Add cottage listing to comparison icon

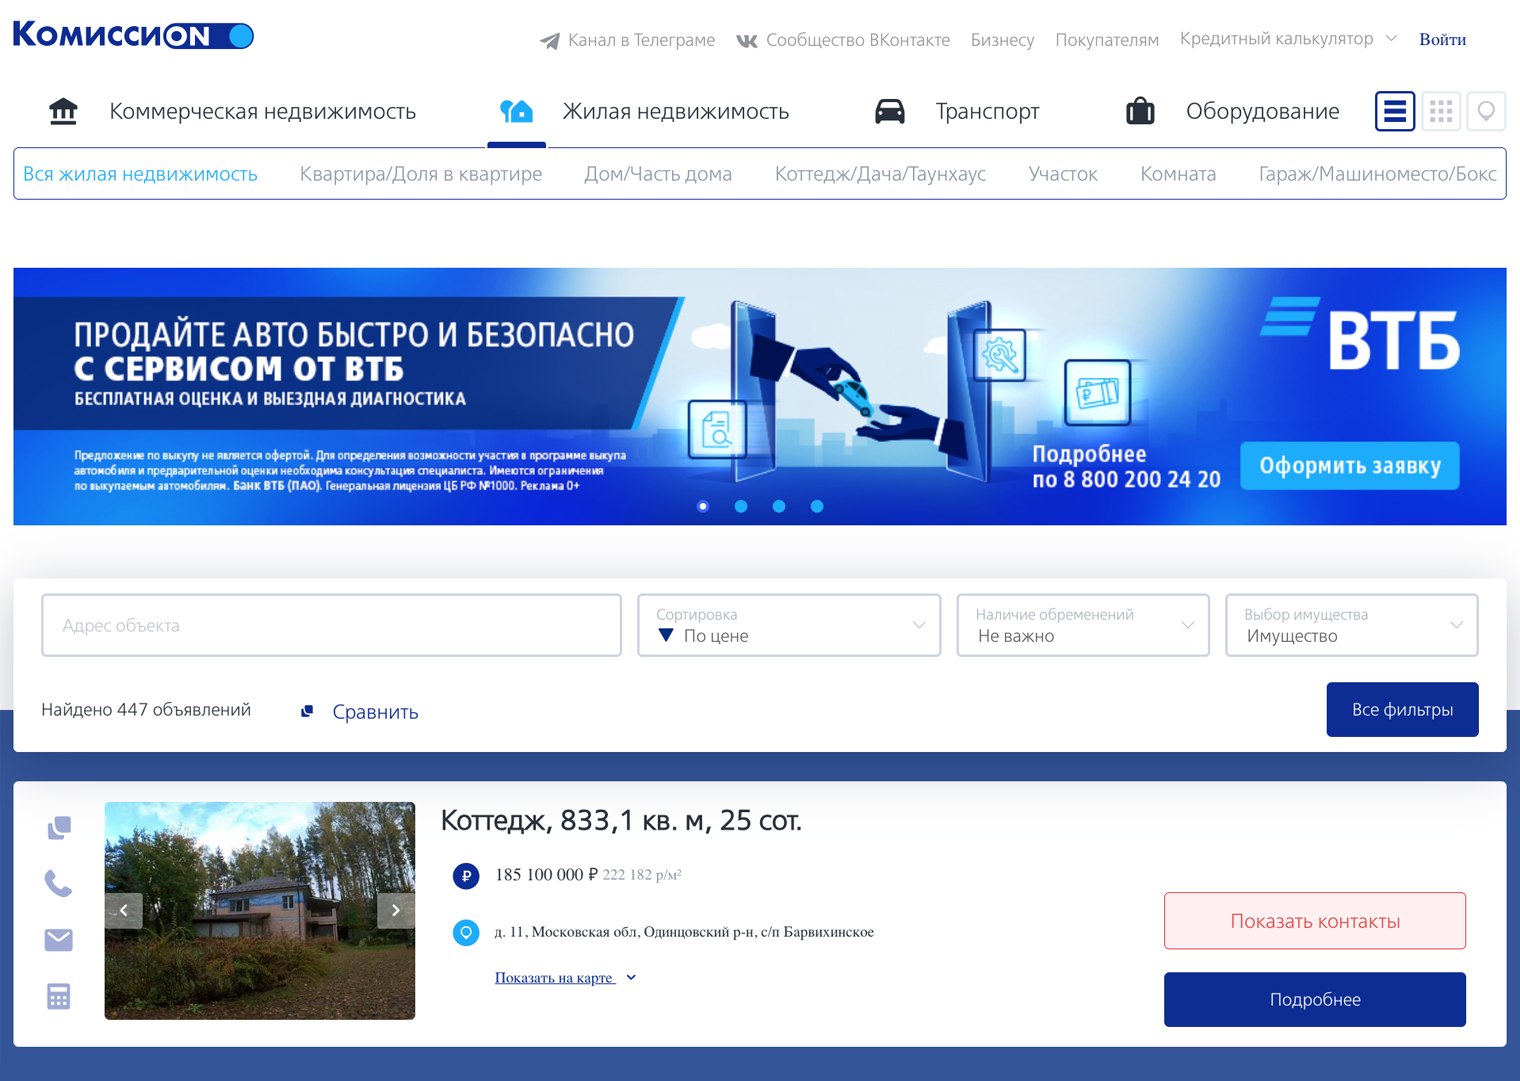pyautogui.click(x=59, y=828)
